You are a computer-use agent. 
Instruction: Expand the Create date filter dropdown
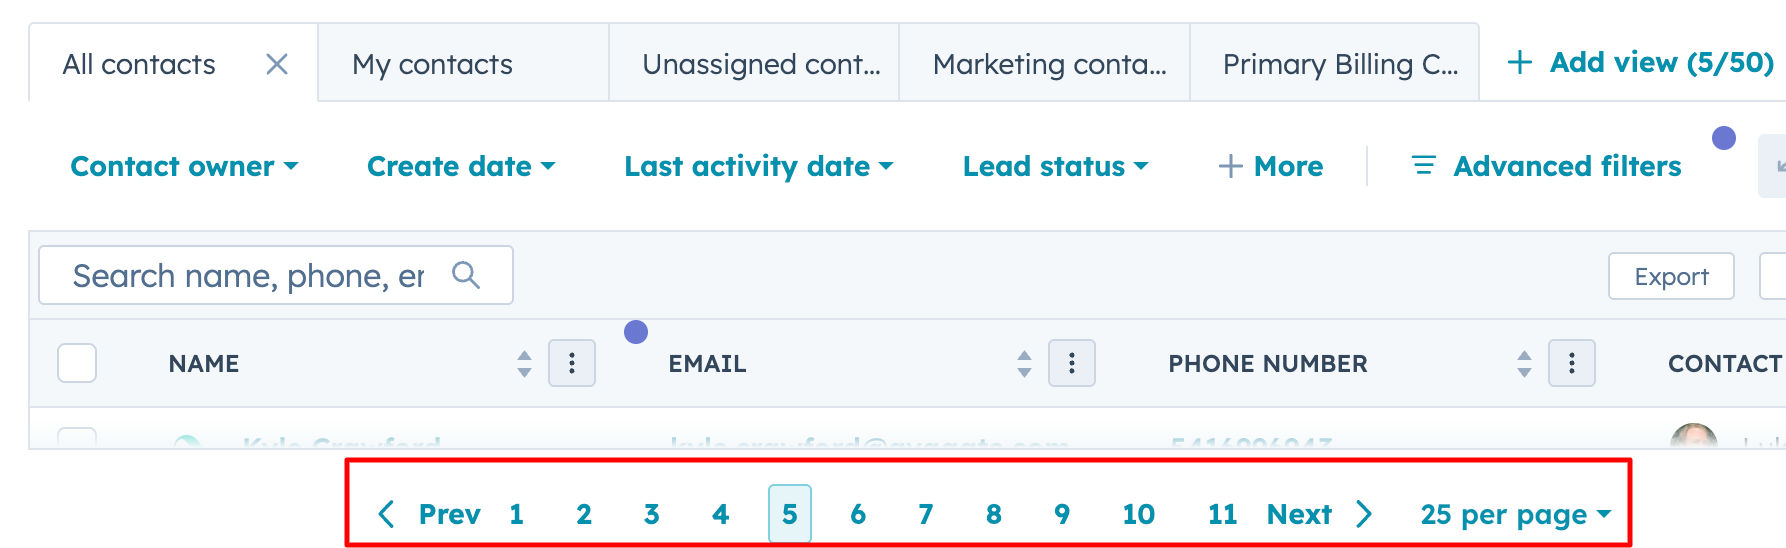460,166
